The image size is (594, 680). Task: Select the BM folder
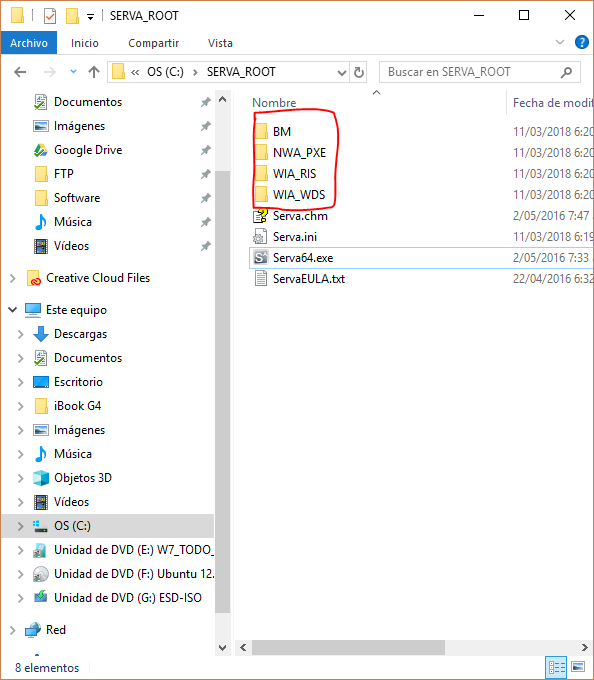282,131
